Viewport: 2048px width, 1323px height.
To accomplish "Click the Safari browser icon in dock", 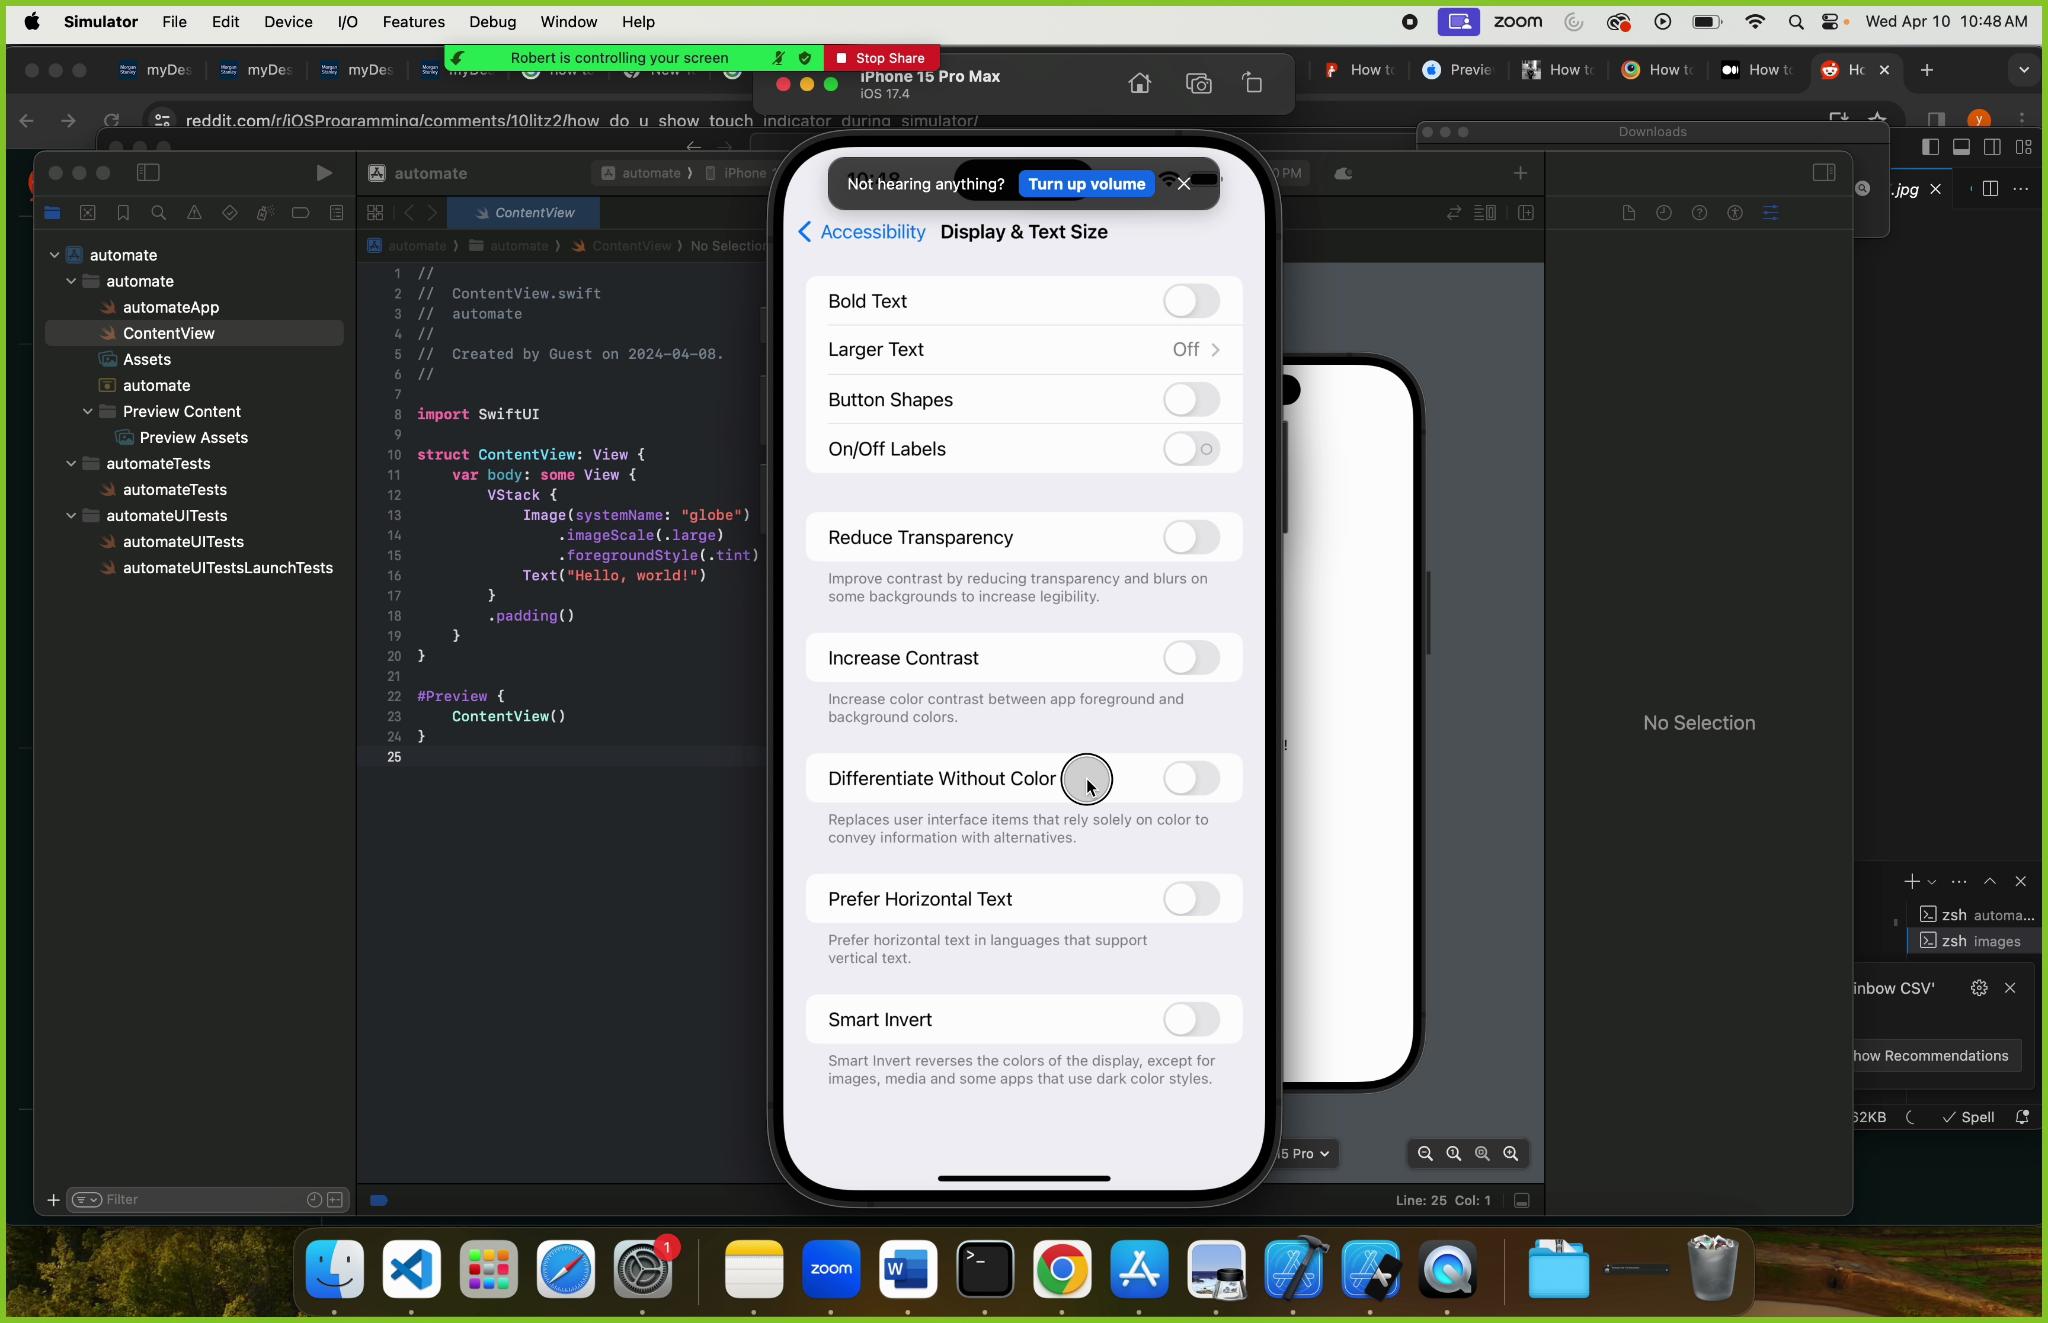I will point(564,1271).
